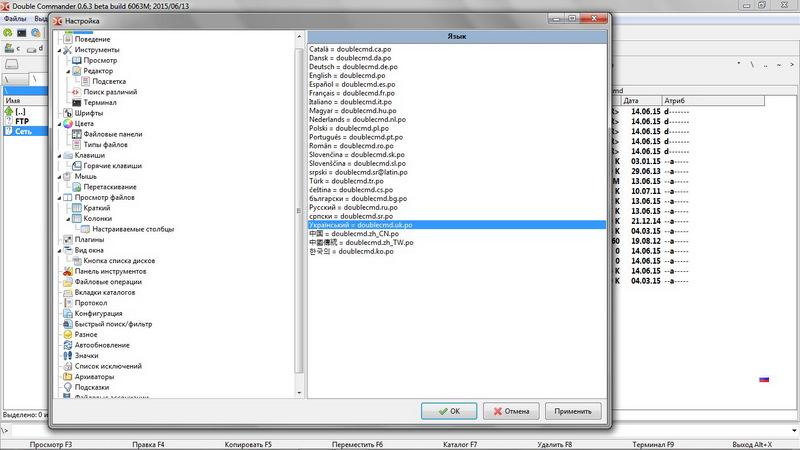The image size is (800, 450).
Task: Select English = doublecmd.po language
Action: (347, 76)
